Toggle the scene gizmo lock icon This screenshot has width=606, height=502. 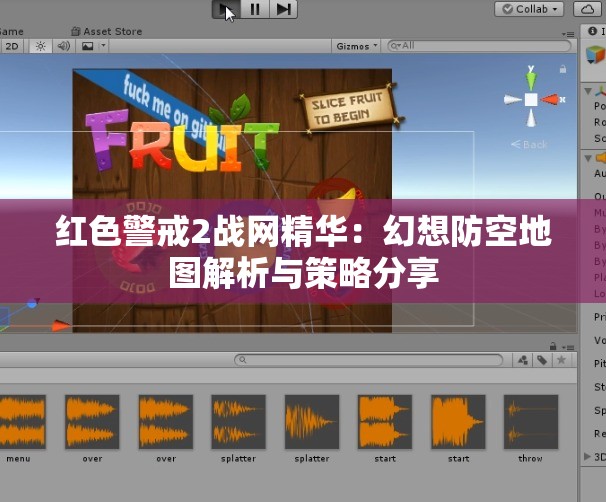(x=563, y=69)
